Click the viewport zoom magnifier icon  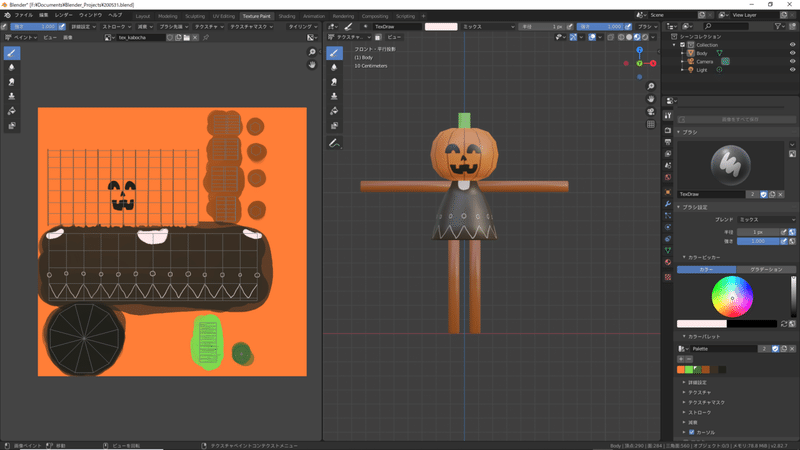point(651,85)
